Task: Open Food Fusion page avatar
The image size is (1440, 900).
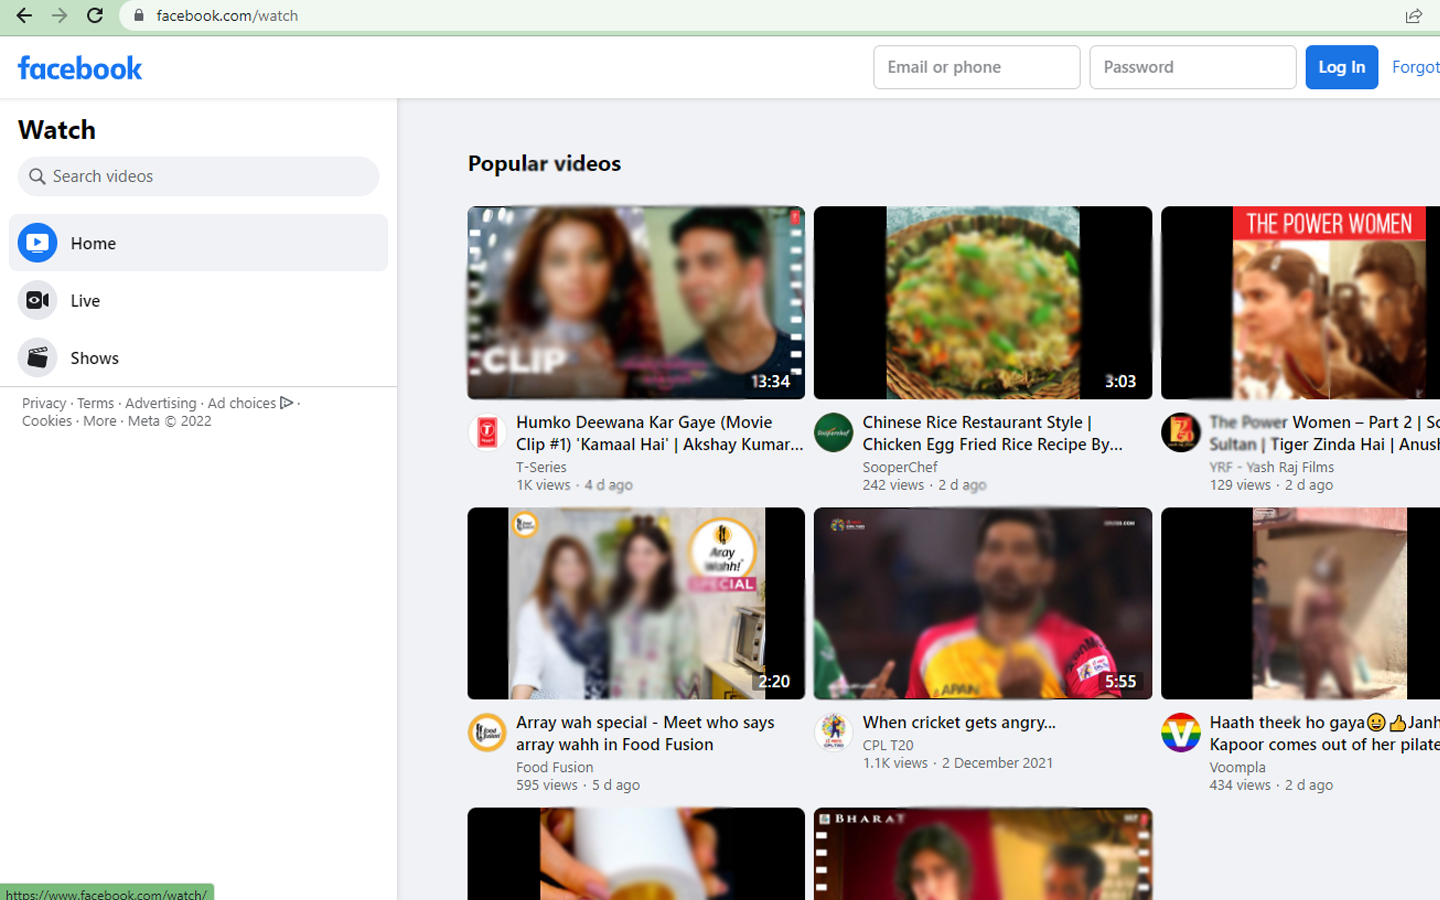Action: pos(487,732)
